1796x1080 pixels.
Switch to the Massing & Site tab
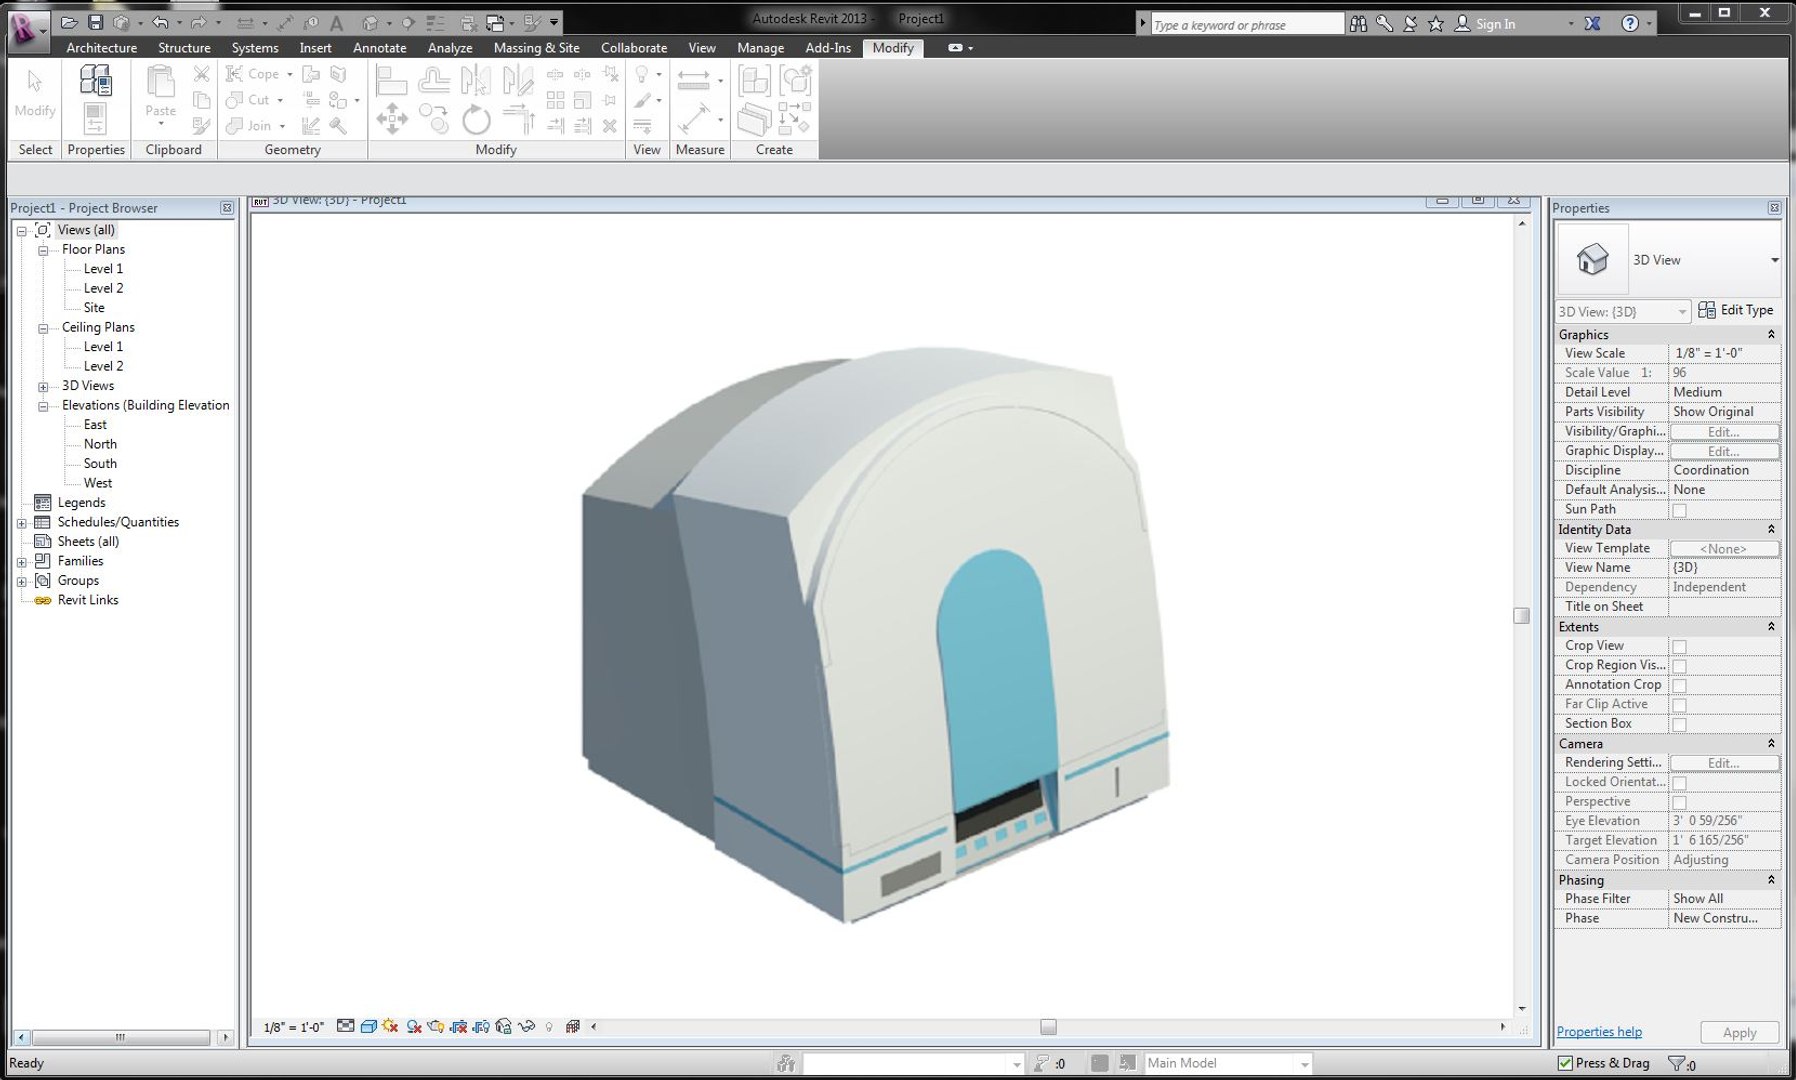pyautogui.click(x=537, y=48)
